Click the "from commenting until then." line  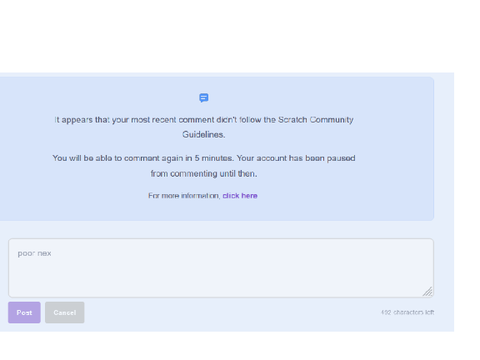pyautogui.click(x=204, y=174)
